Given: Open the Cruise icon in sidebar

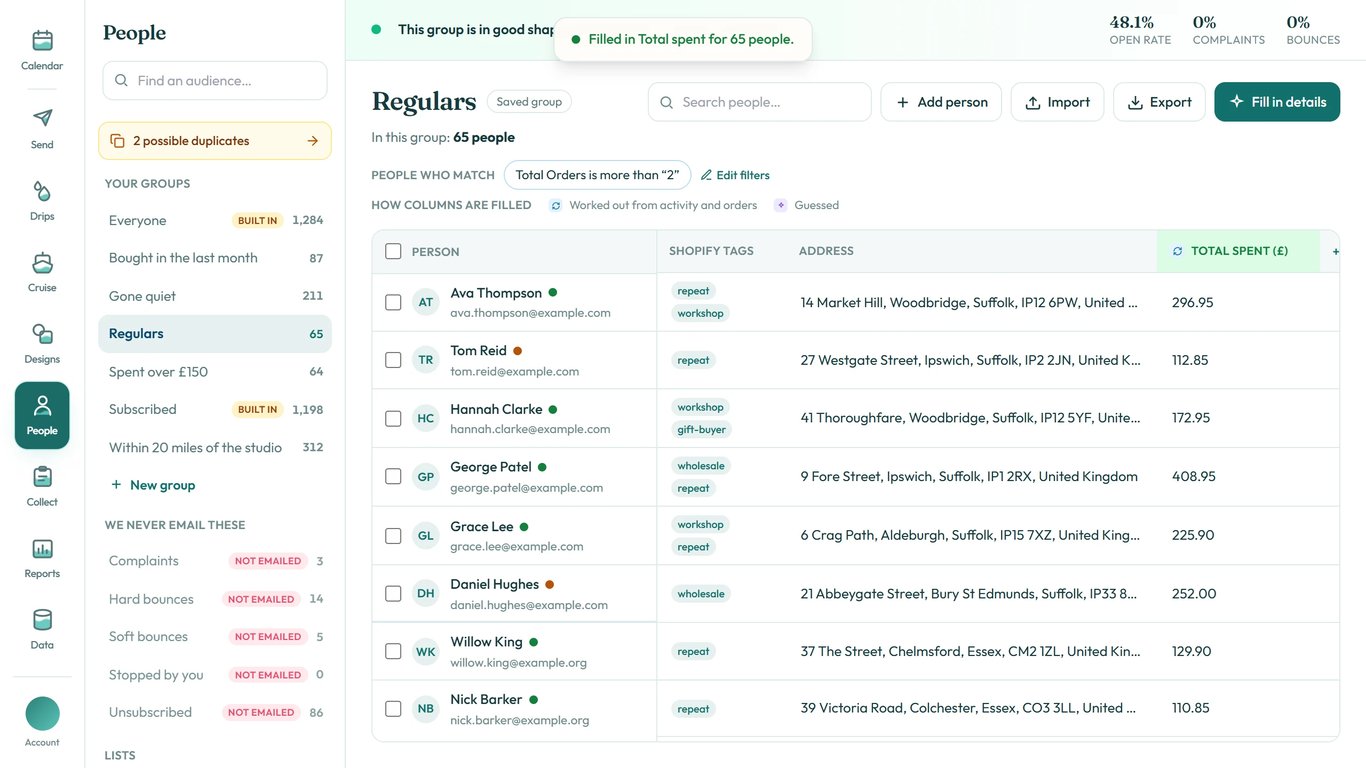Looking at the screenshot, I should [x=42, y=263].
